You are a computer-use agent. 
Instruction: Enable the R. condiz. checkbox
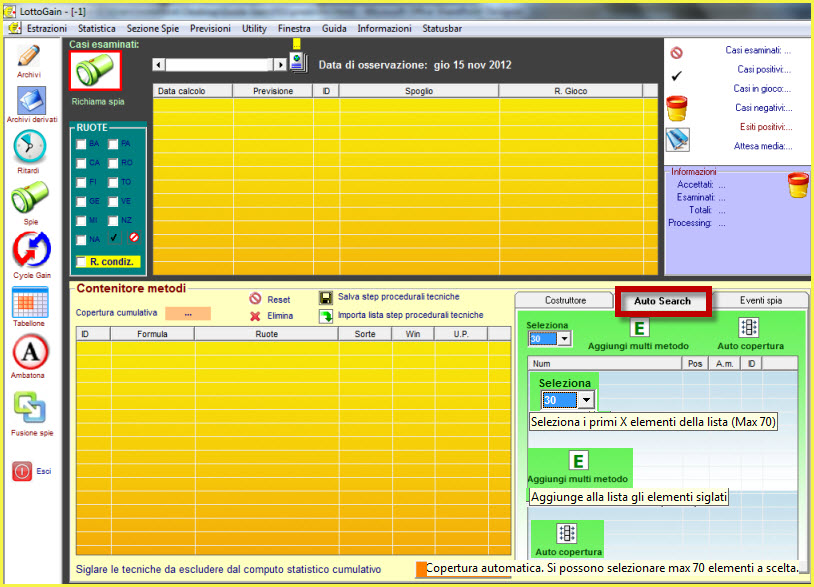82,262
